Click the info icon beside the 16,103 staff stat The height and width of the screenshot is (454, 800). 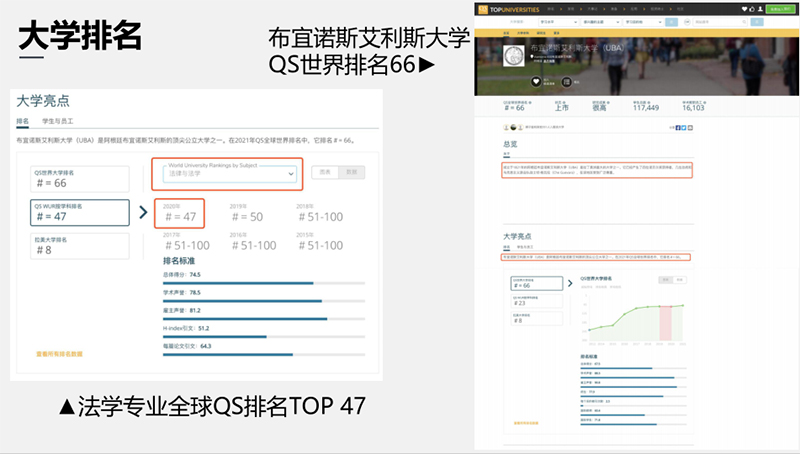705,103
